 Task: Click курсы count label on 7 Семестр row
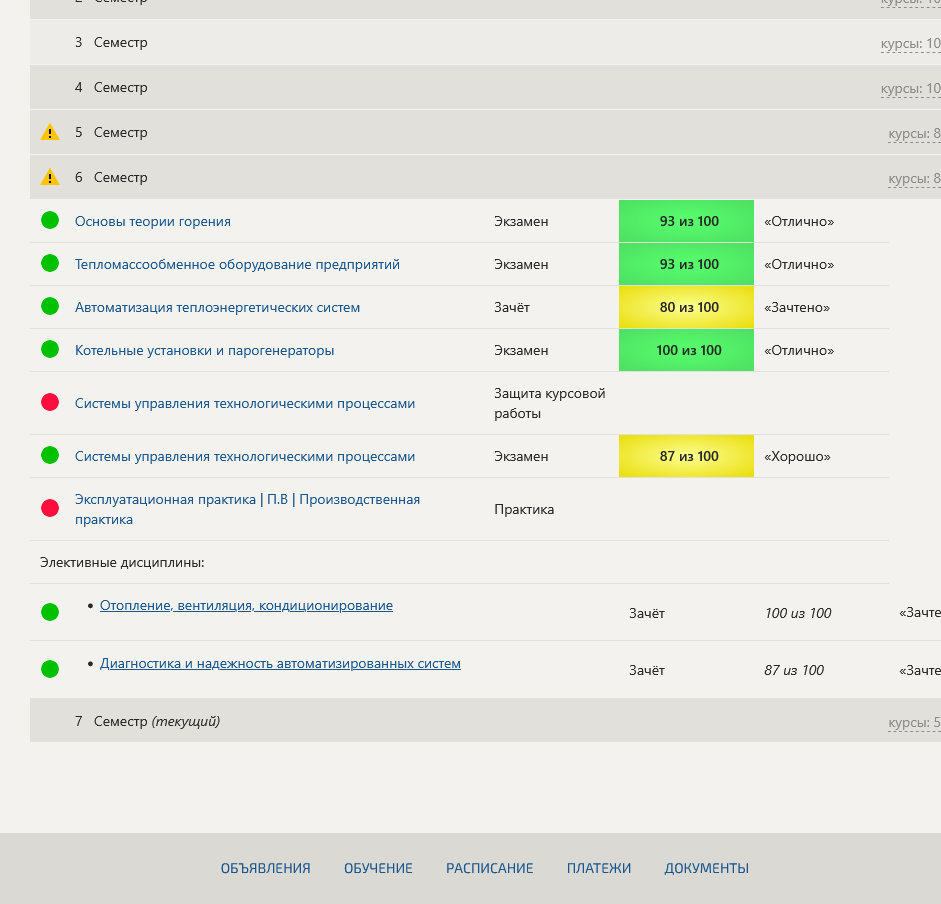913,722
